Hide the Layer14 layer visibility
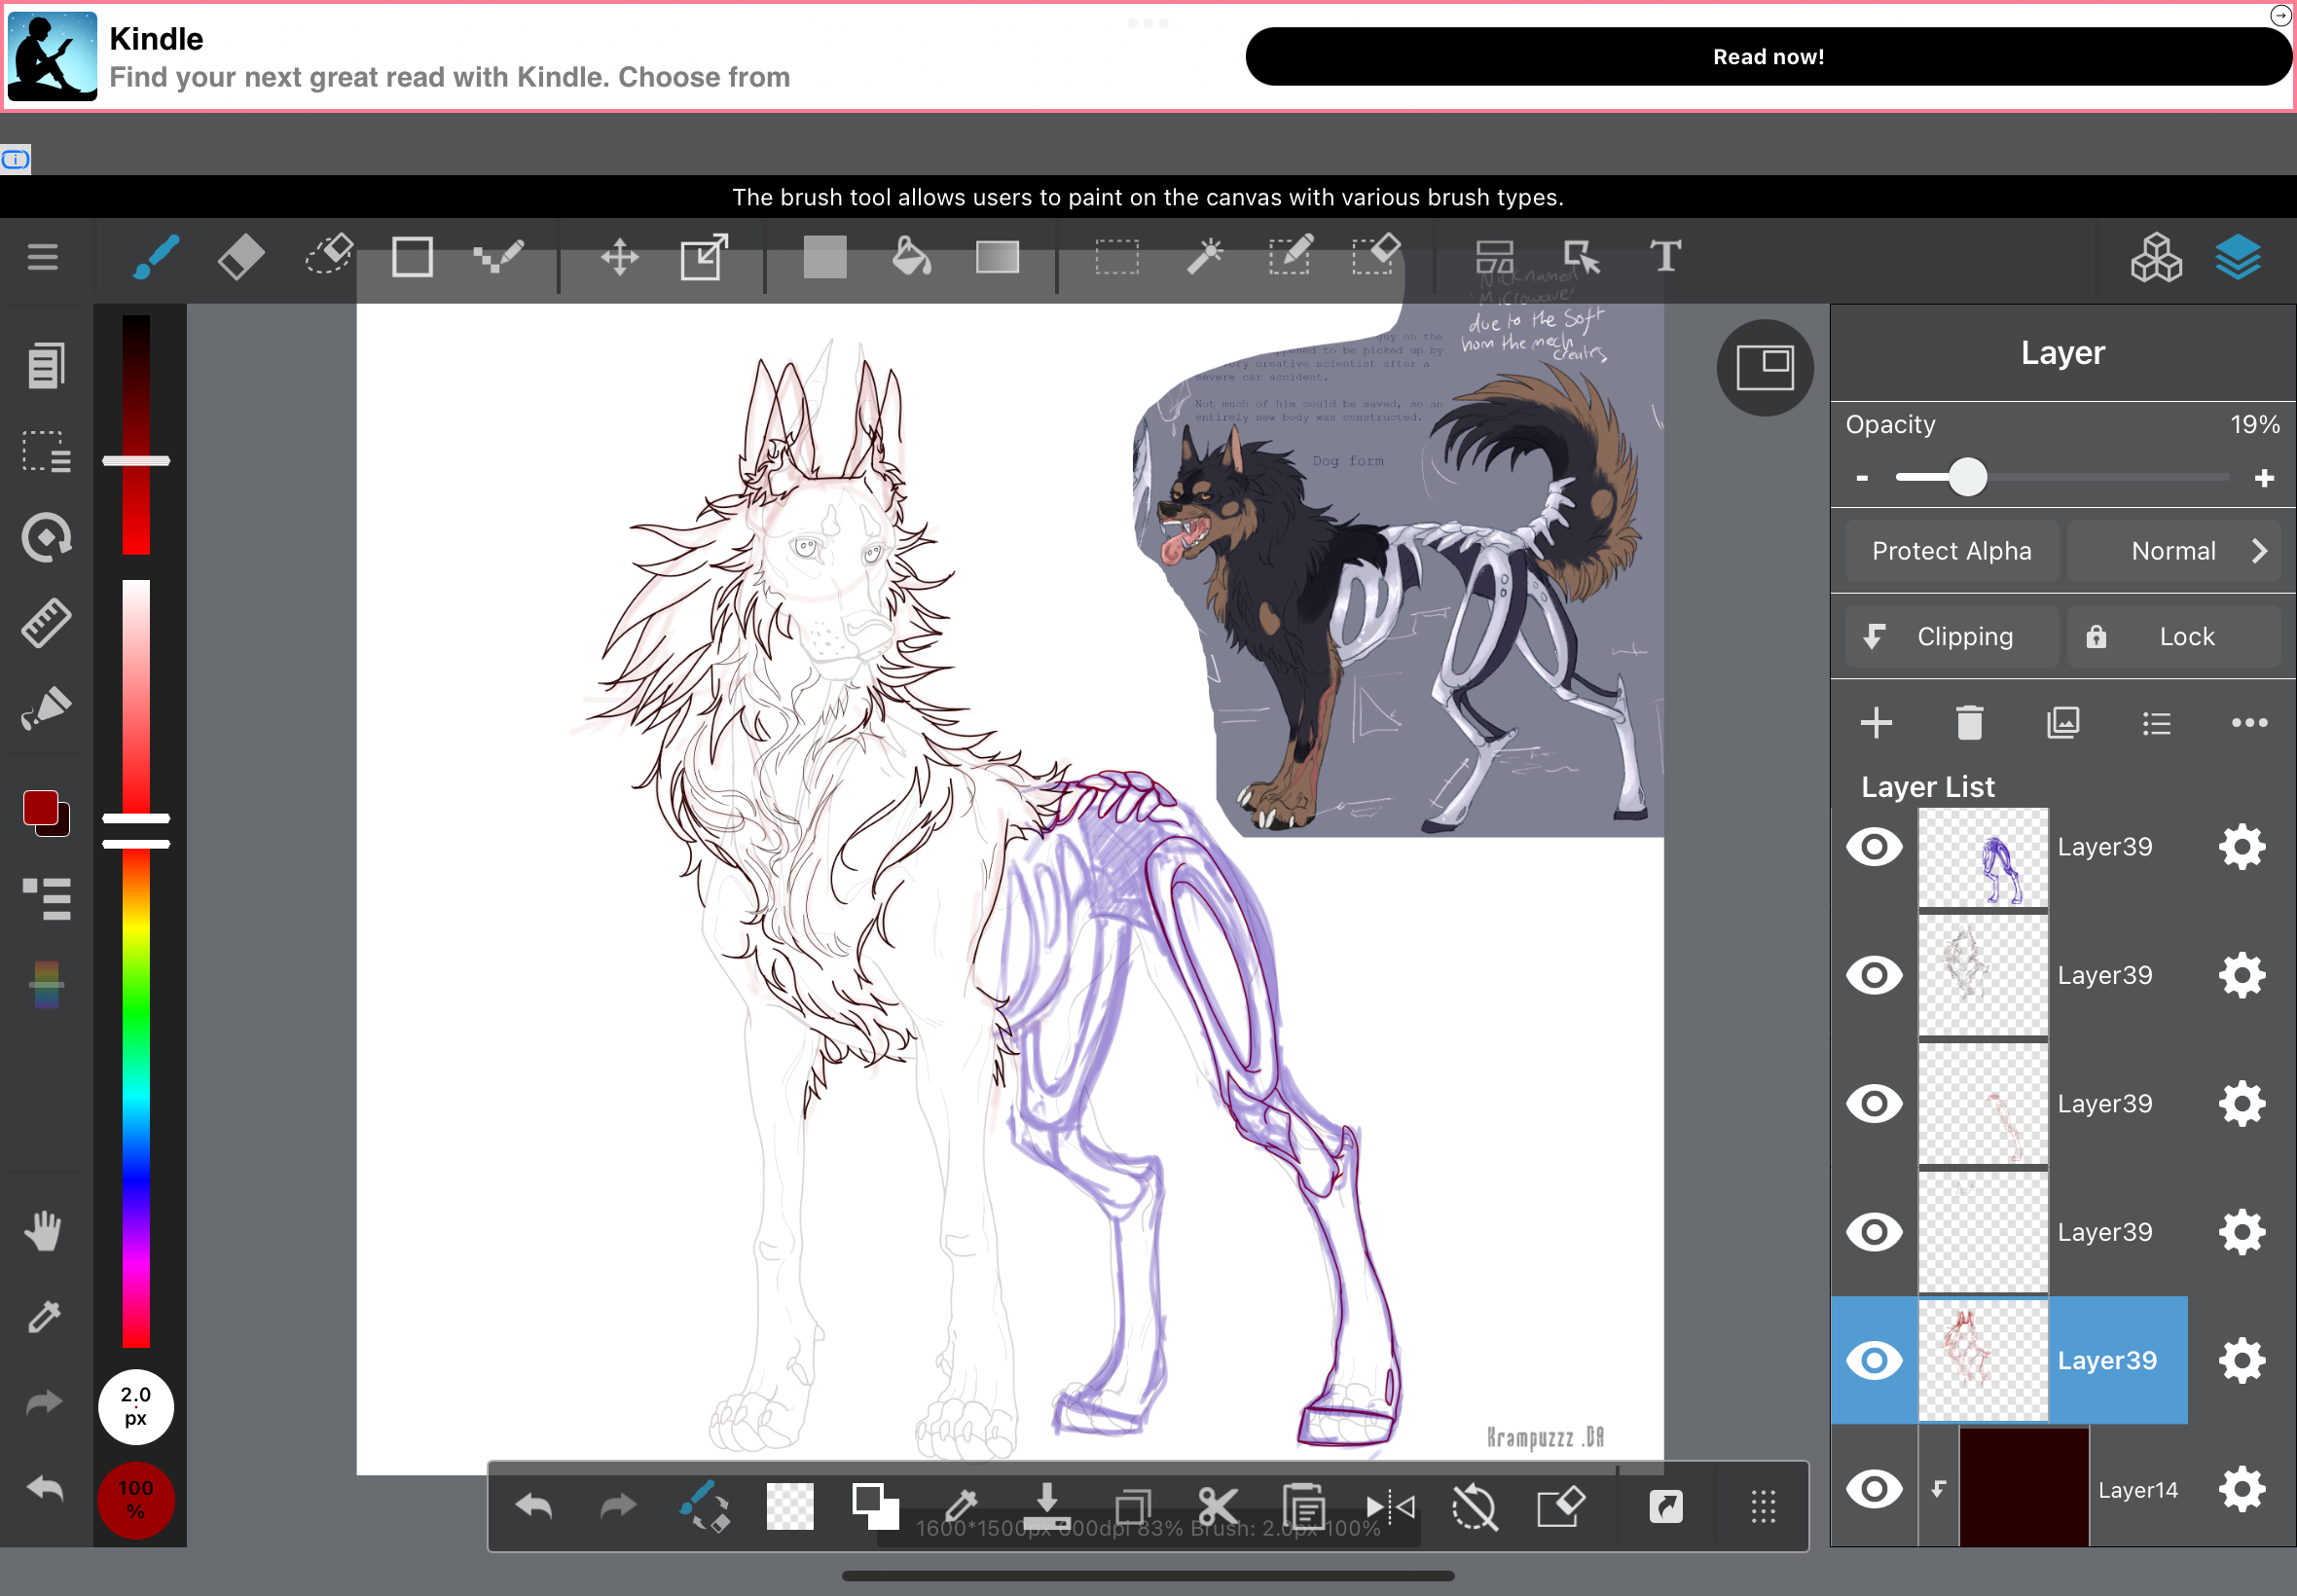The height and width of the screenshot is (1596, 2297). (x=1874, y=1489)
